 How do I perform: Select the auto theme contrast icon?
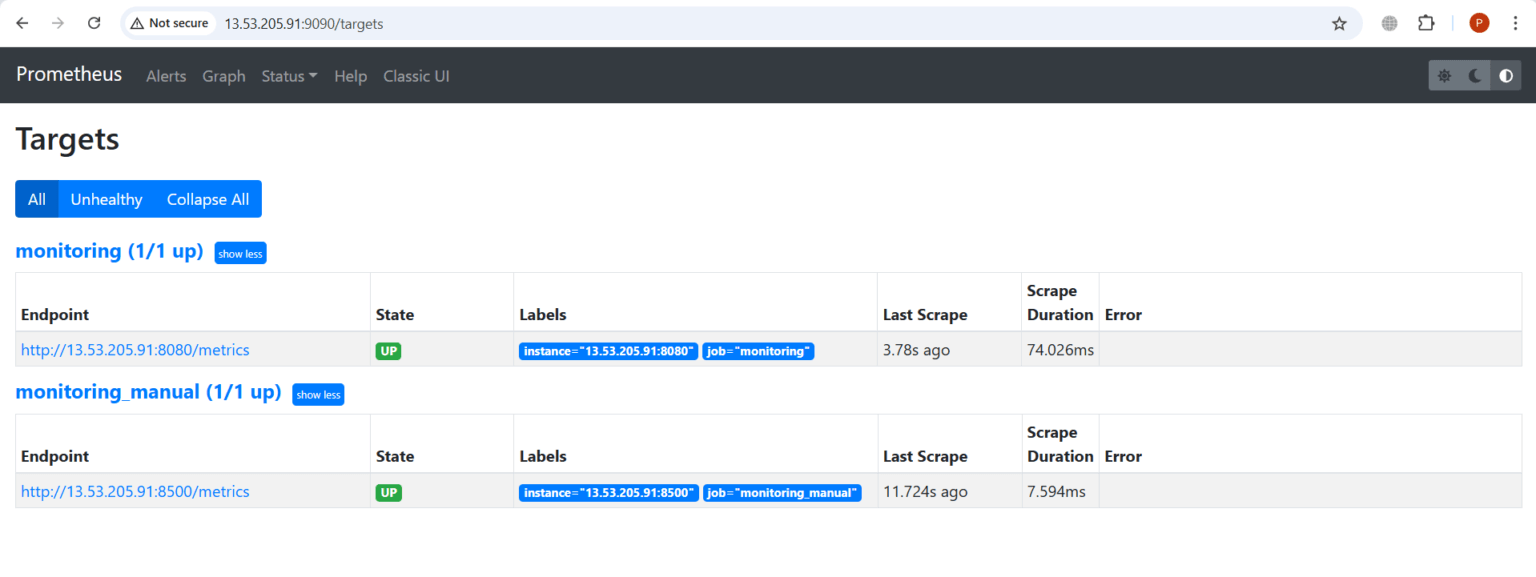click(x=1505, y=75)
